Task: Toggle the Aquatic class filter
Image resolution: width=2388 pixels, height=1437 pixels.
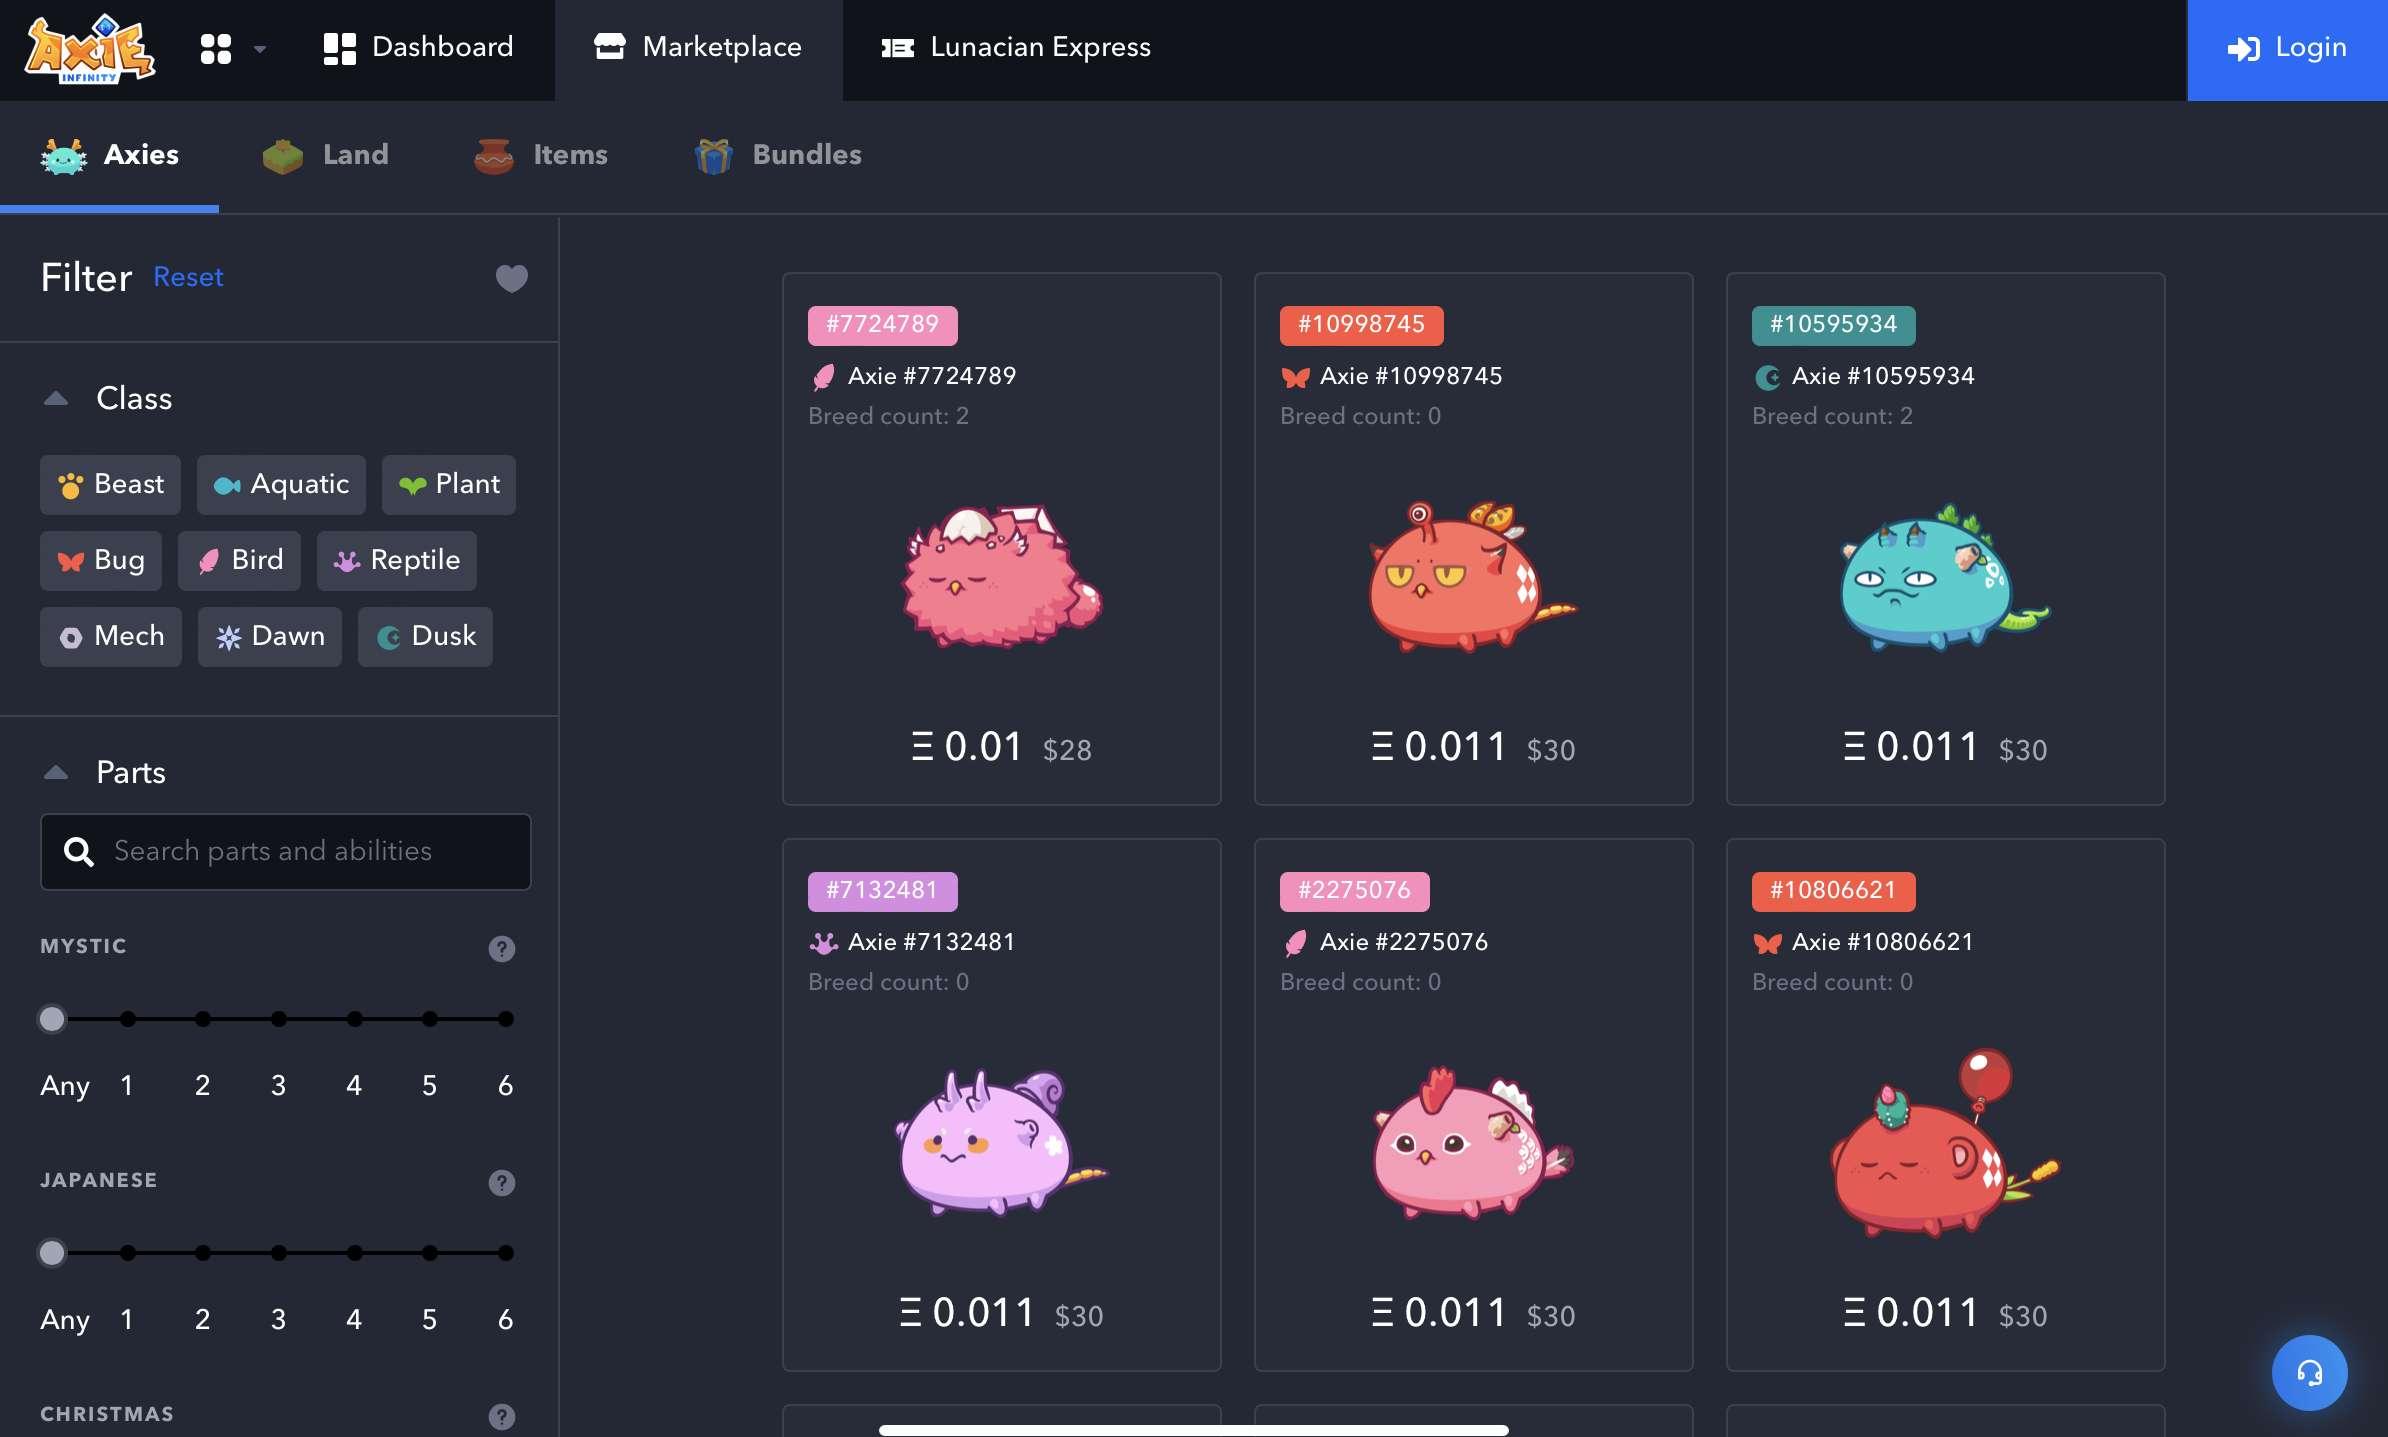Action: pyautogui.click(x=281, y=485)
